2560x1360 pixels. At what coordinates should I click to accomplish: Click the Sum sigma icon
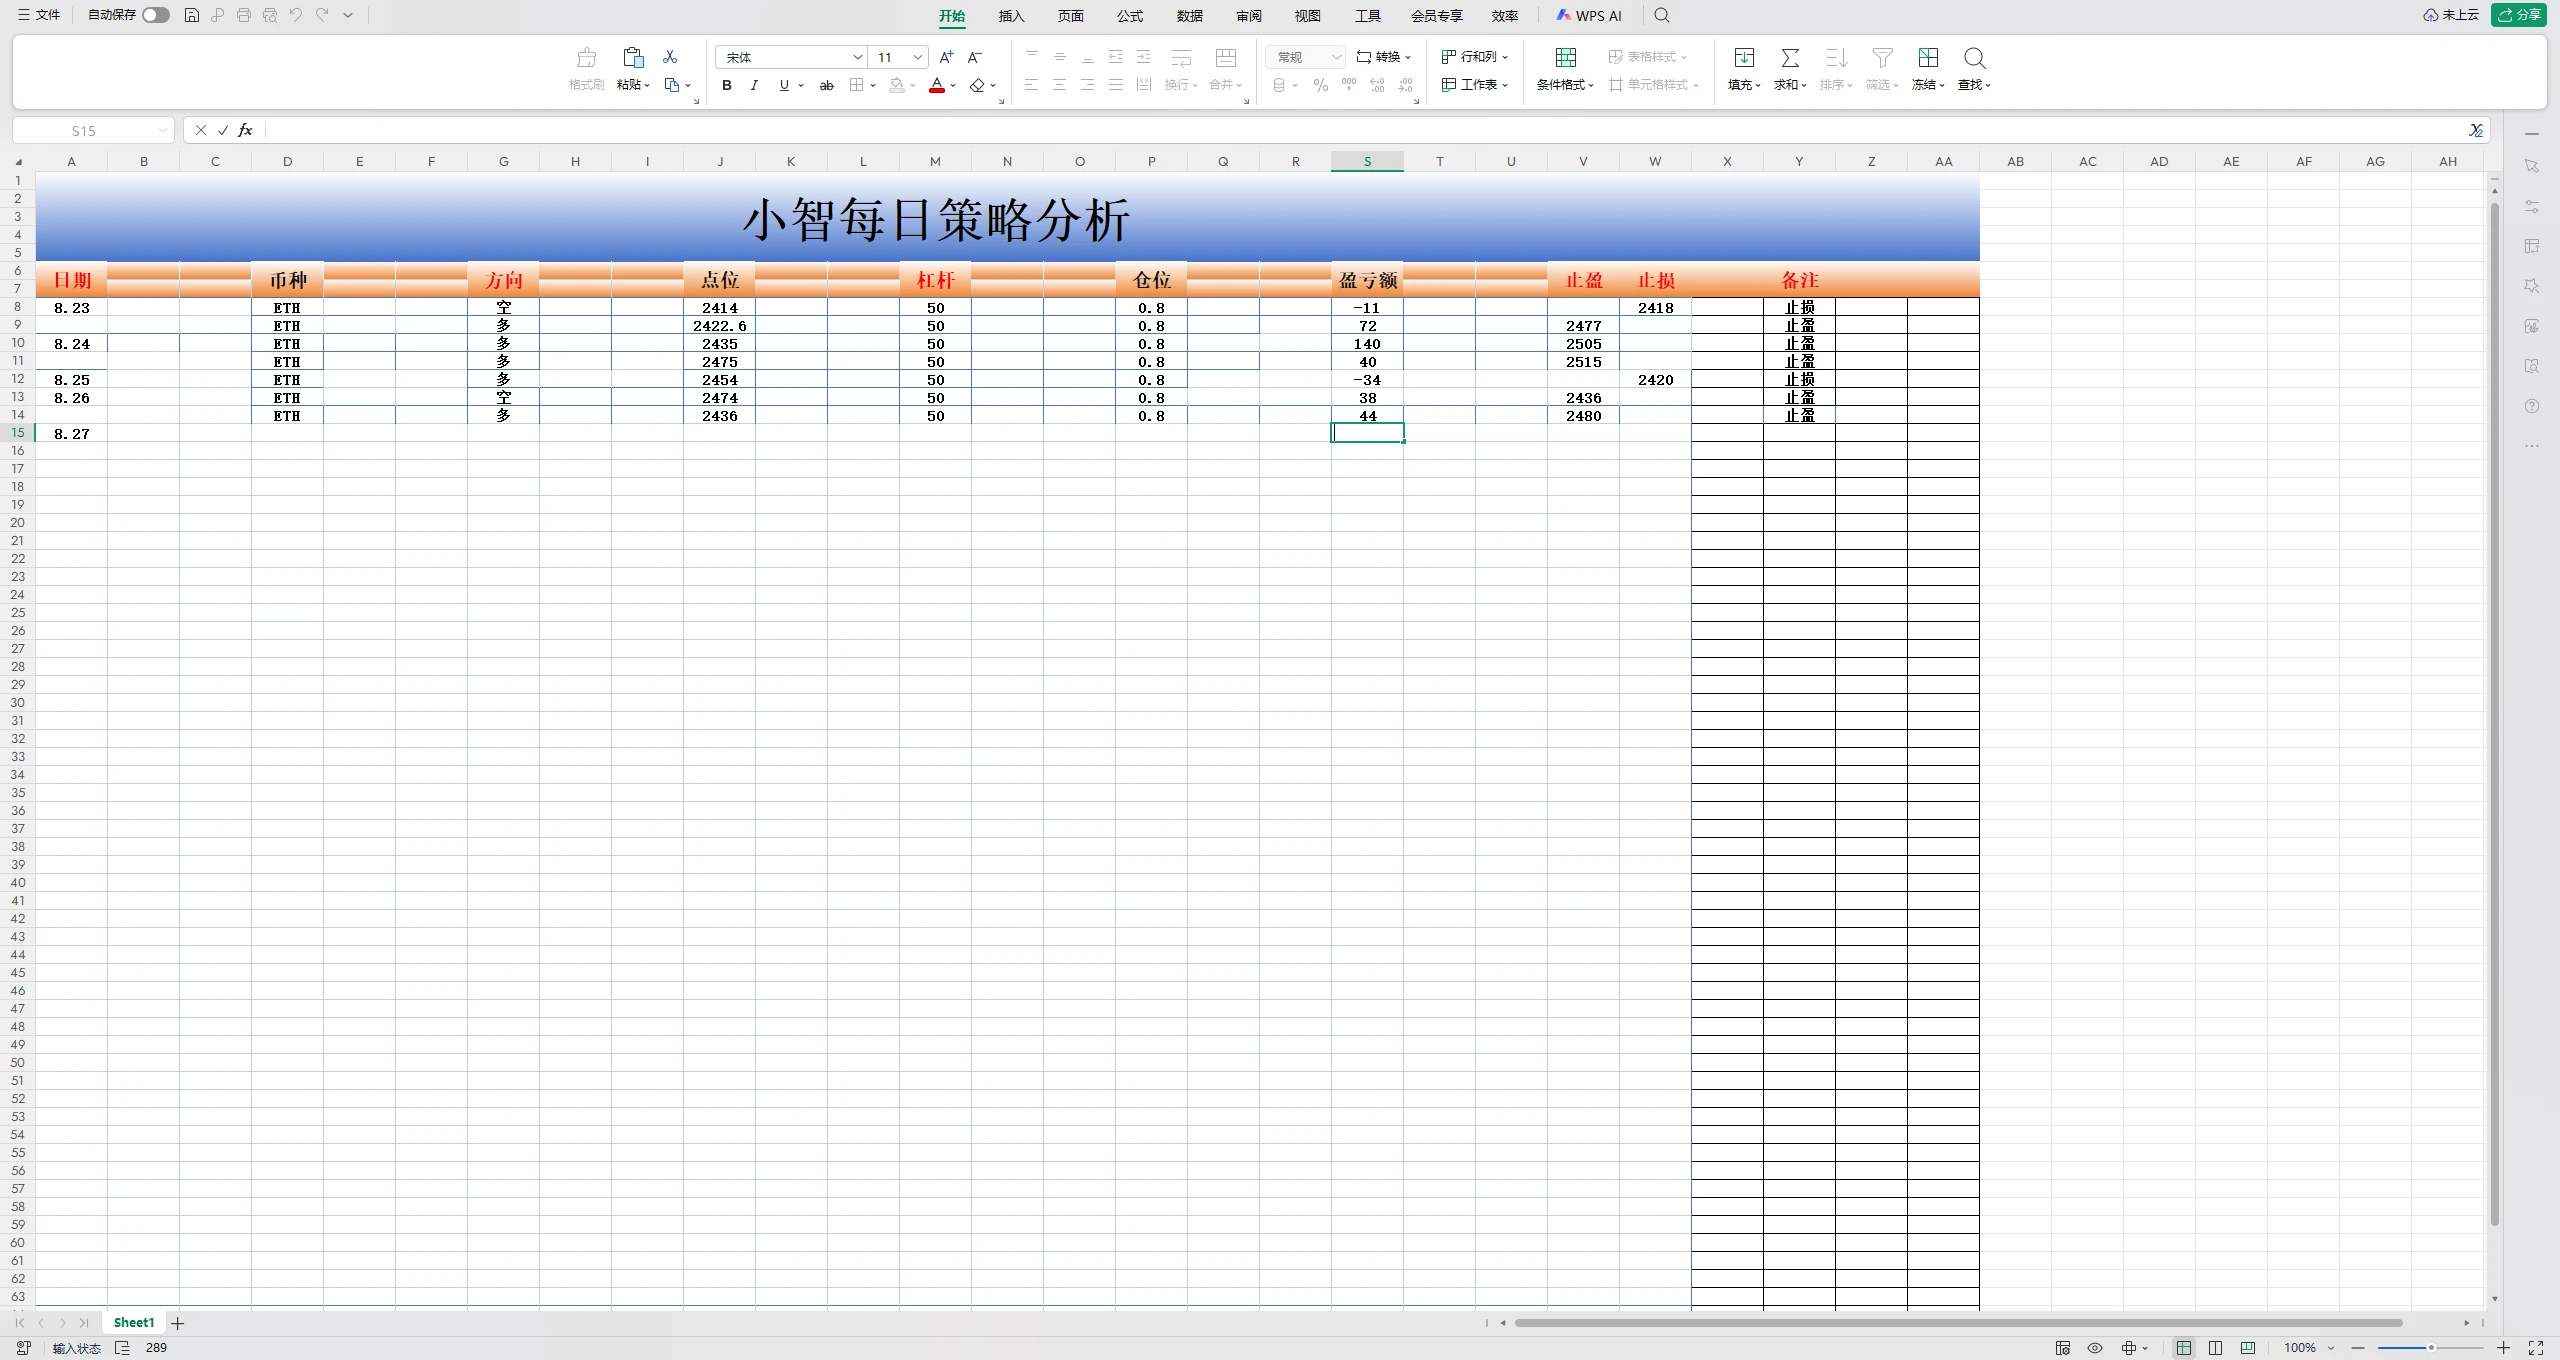tap(1790, 57)
